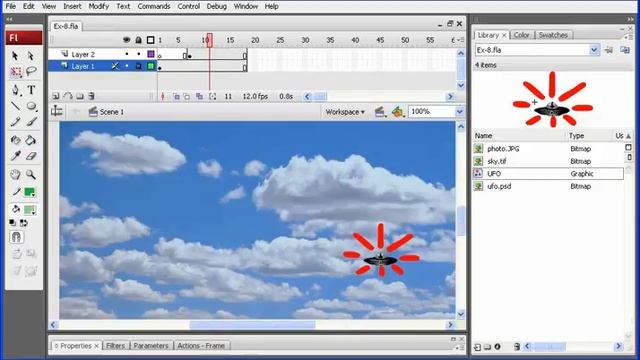Image resolution: width=640 pixels, height=360 pixels.
Task: Pick the Eyedropper tool
Action: click(x=16, y=156)
